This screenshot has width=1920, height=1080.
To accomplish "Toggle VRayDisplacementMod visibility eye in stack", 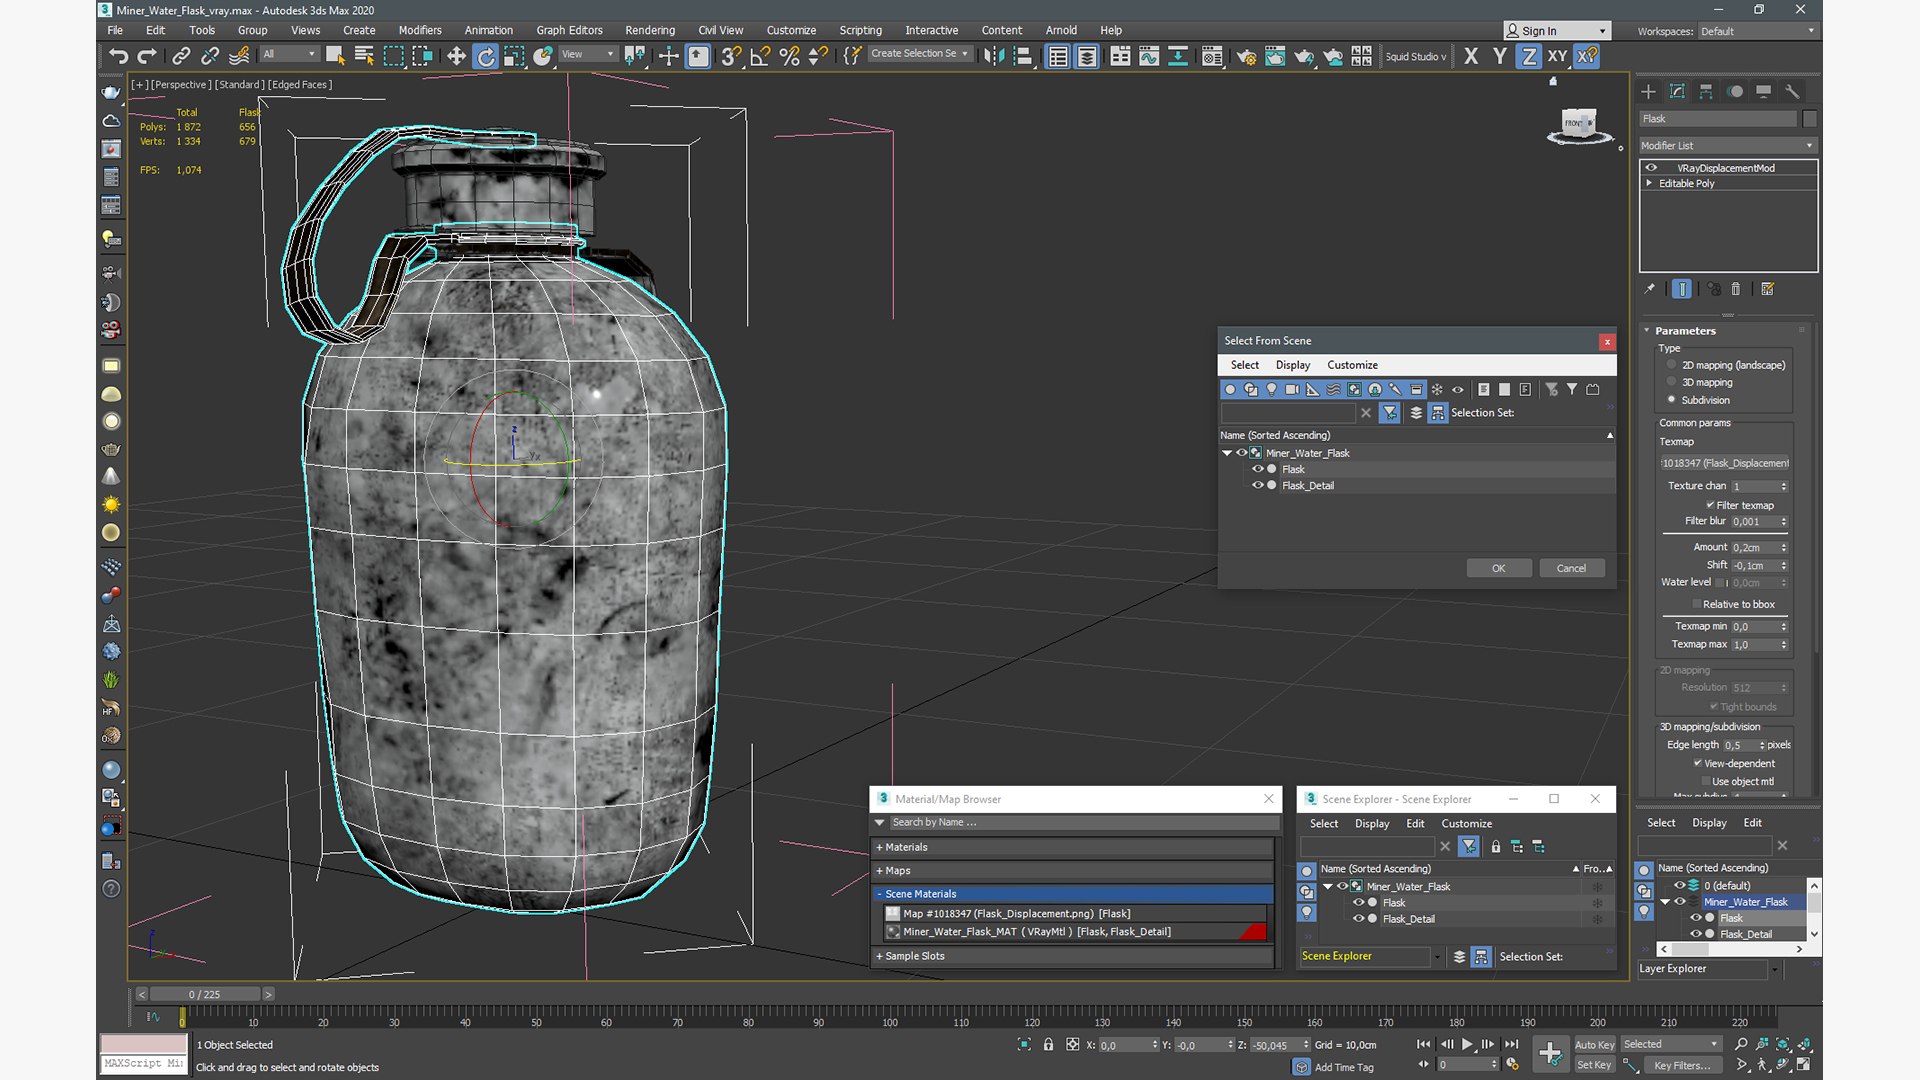I will point(1651,168).
